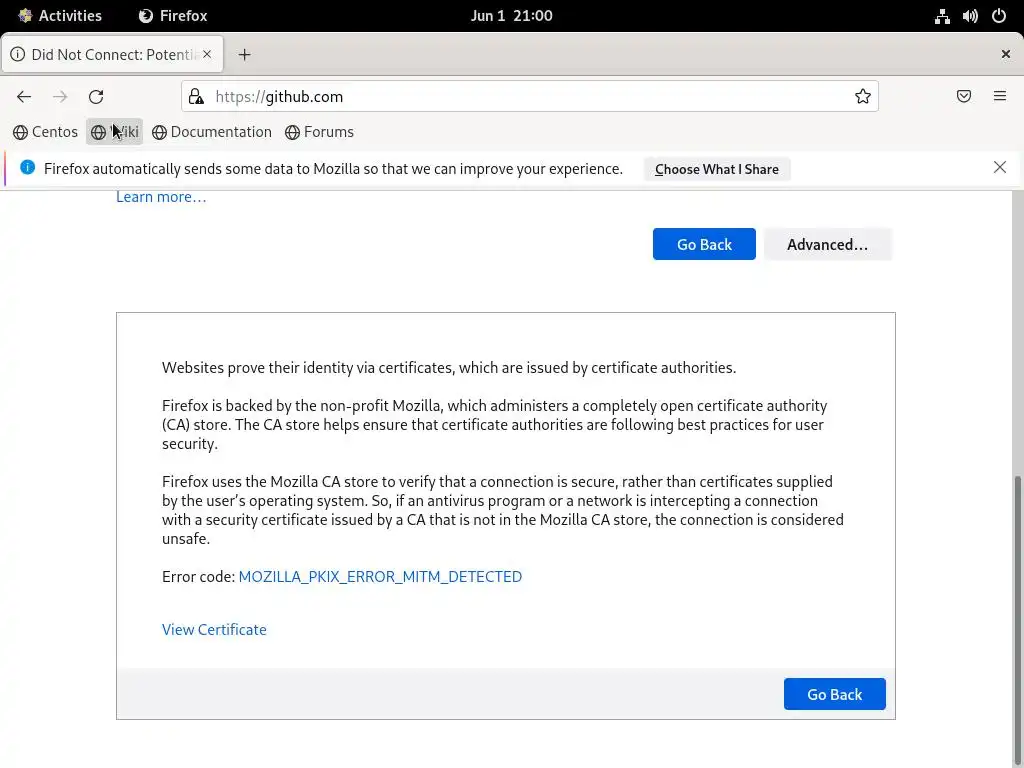Click the Forward navigation arrow

click(x=60, y=97)
